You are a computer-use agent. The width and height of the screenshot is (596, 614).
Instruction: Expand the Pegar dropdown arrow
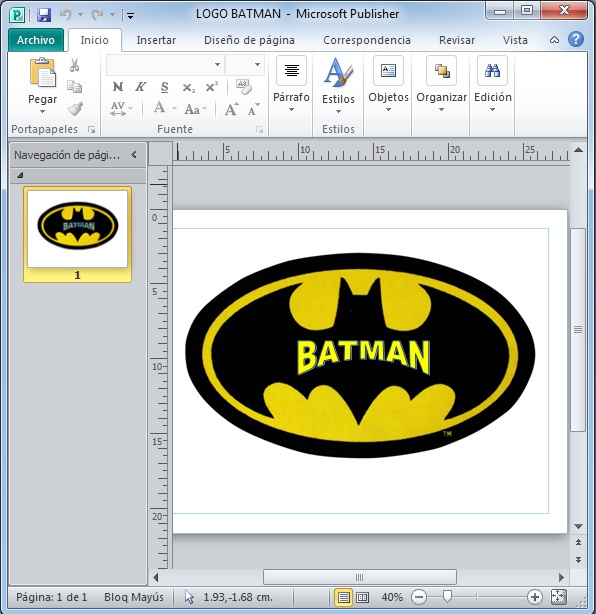(x=42, y=112)
